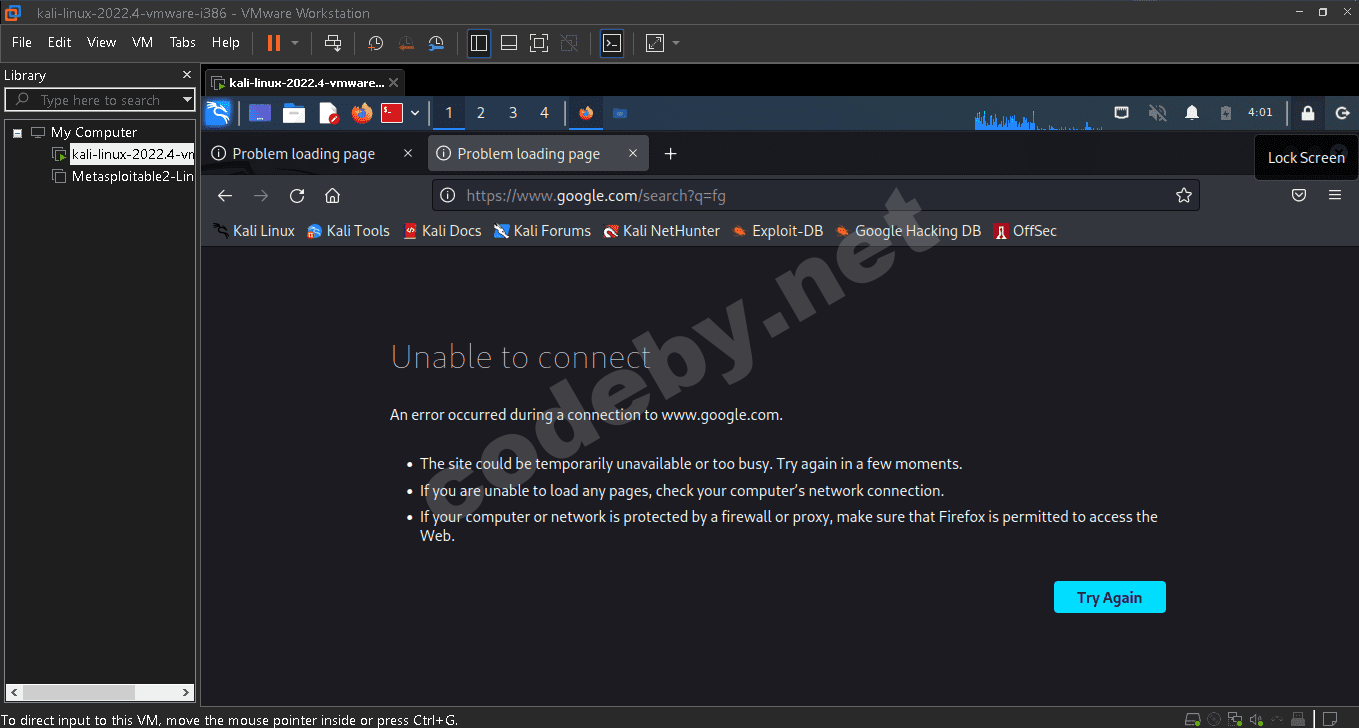The image size is (1359, 728).
Task: Open the Kali dragon applications menu
Action: pyautogui.click(x=218, y=113)
